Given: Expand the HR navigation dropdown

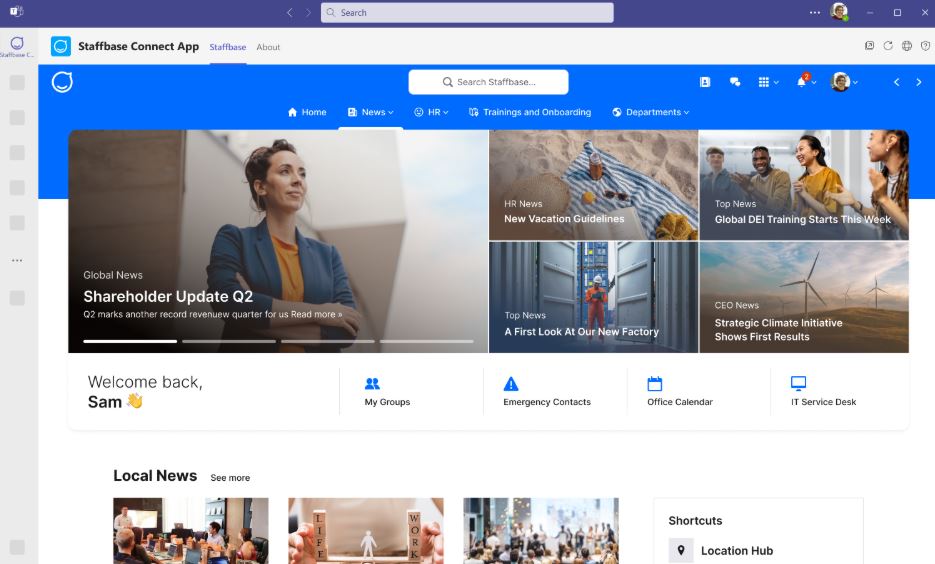Looking at the screenshot, I should [x=432, y=112].
